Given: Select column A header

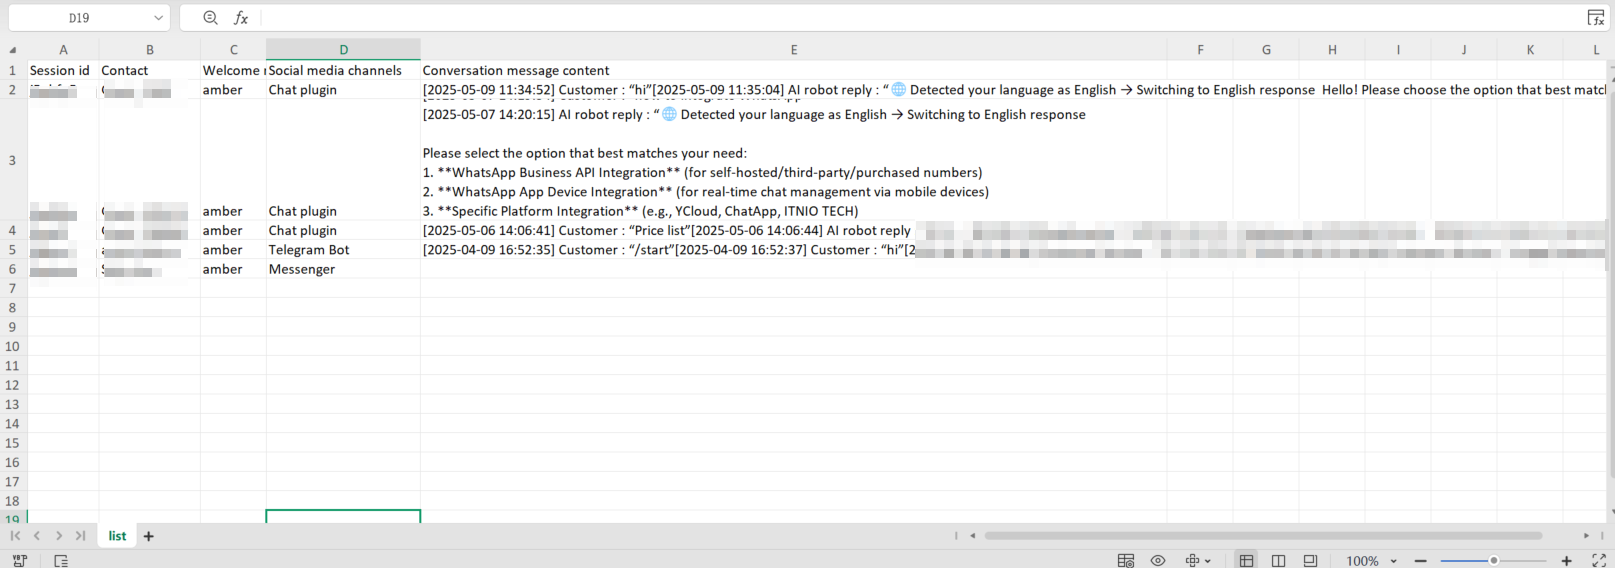Looking at the screenshot, I should coord(63,50).
